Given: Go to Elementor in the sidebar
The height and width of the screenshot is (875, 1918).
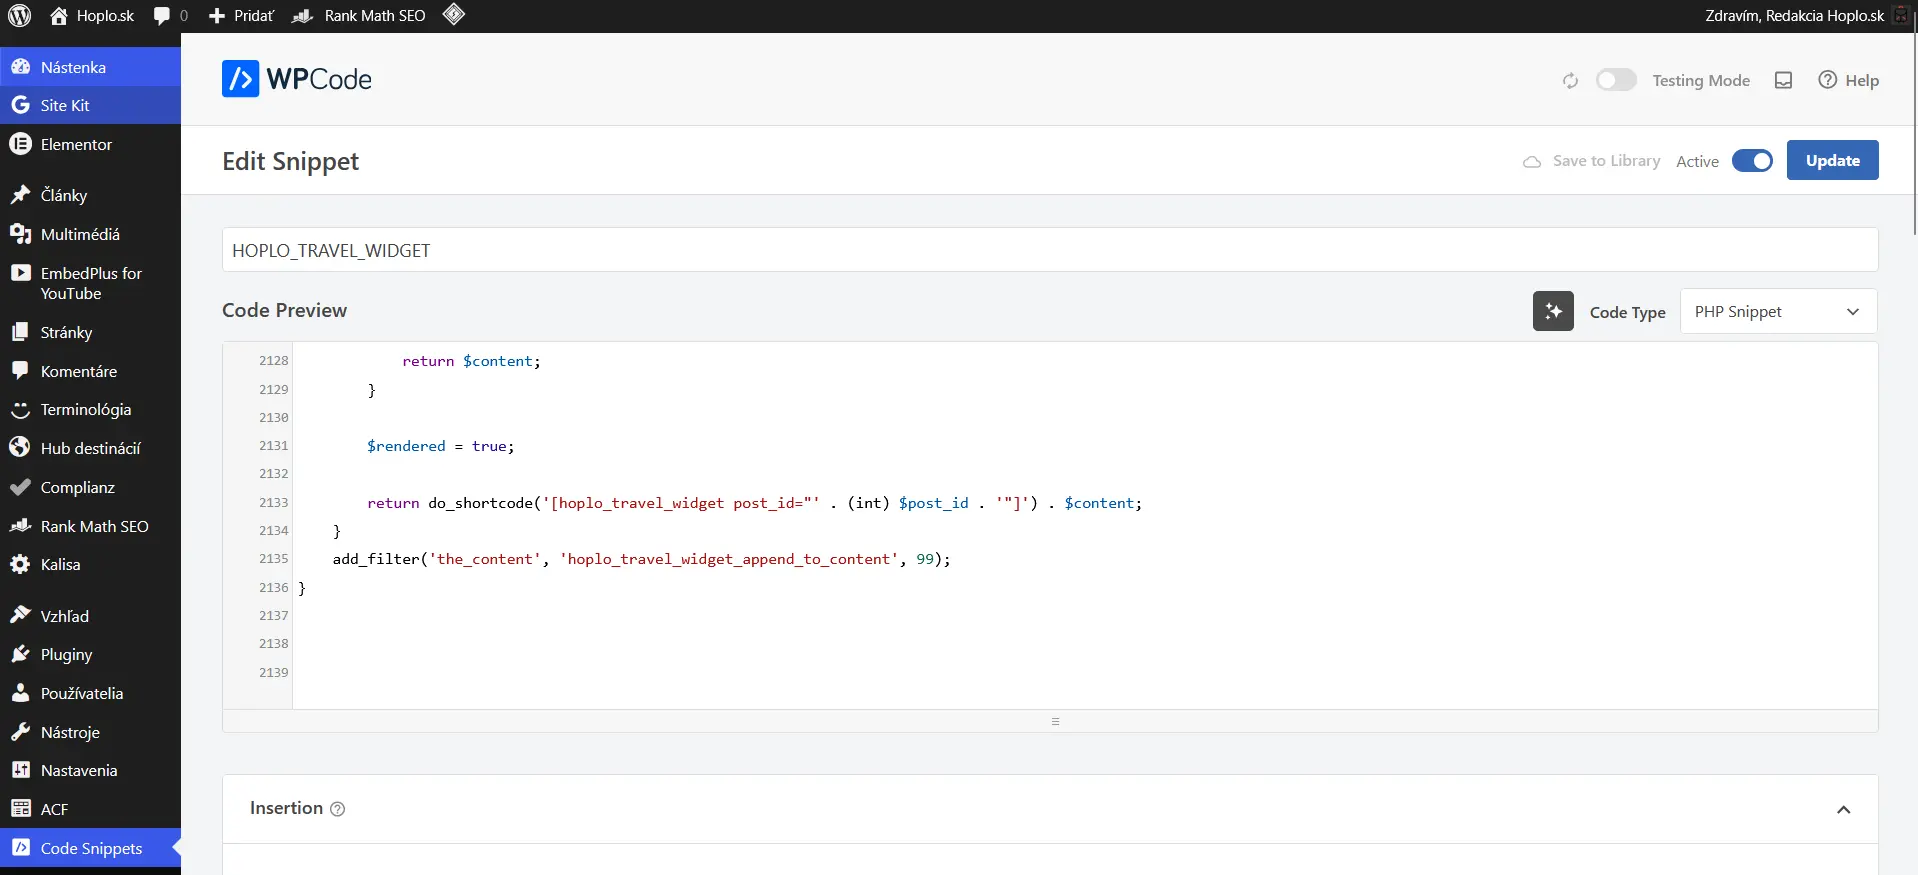Looking at the screenshot, I should click(76, 144).
